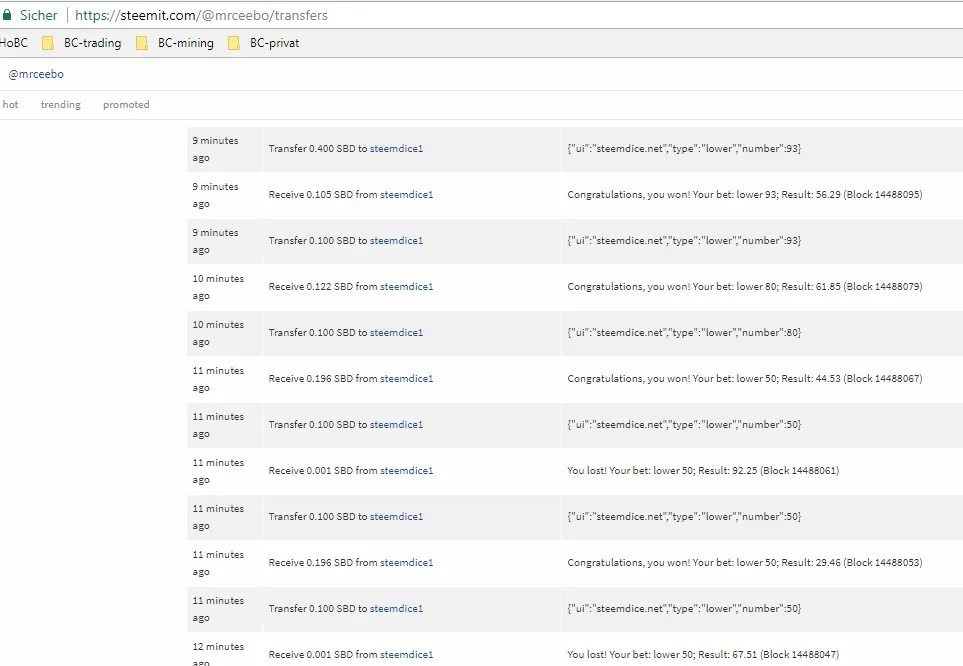
Task: Click the HoBC bookmark label
Action: point(14,43)
